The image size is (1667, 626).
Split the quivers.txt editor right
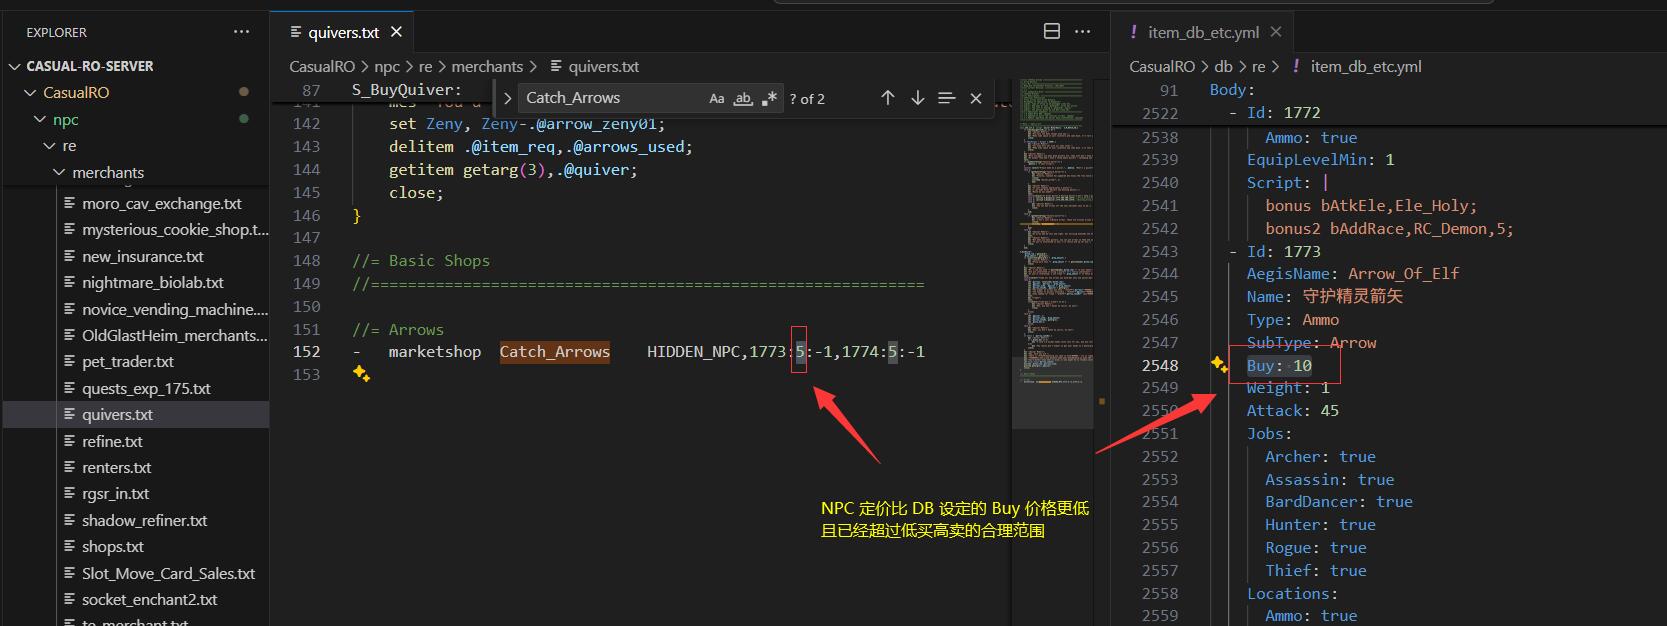coord(1052,32)
